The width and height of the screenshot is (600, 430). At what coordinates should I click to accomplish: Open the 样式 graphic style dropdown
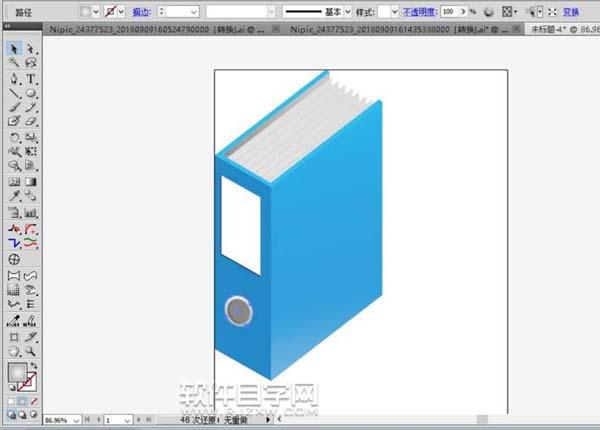click(395, 12)
